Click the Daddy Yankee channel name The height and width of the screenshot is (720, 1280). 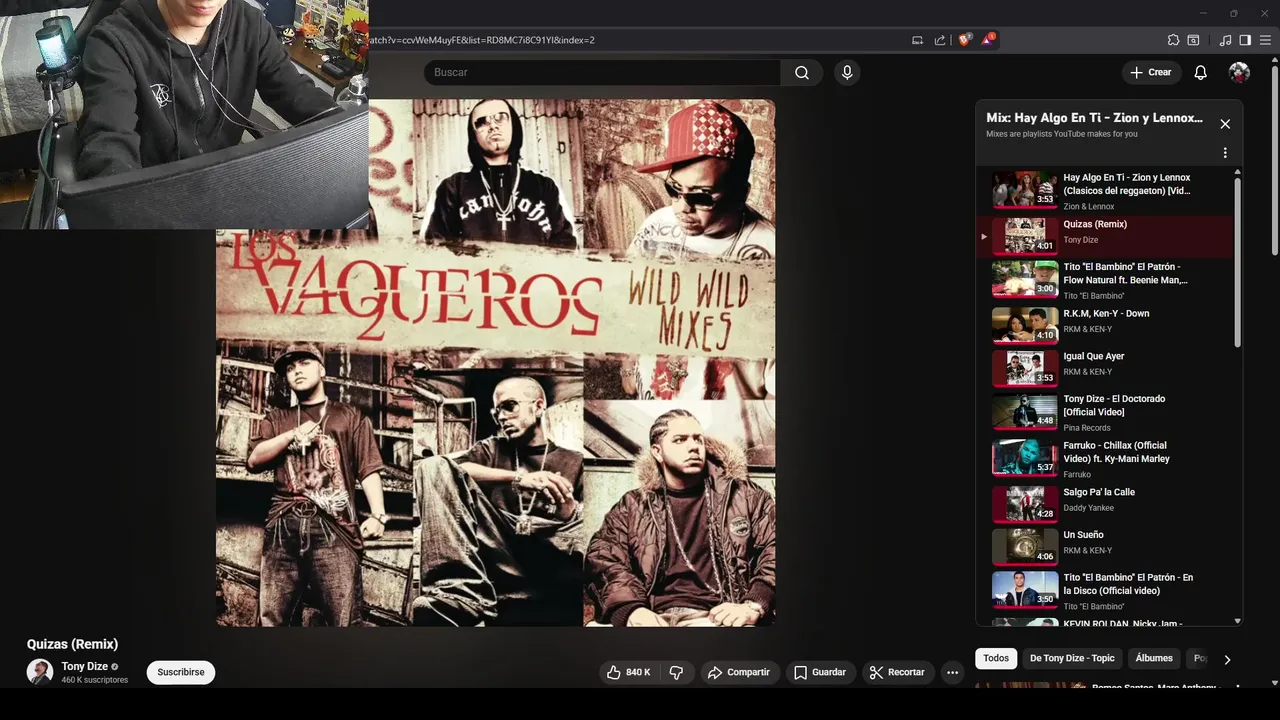(x=1088, y=508)
